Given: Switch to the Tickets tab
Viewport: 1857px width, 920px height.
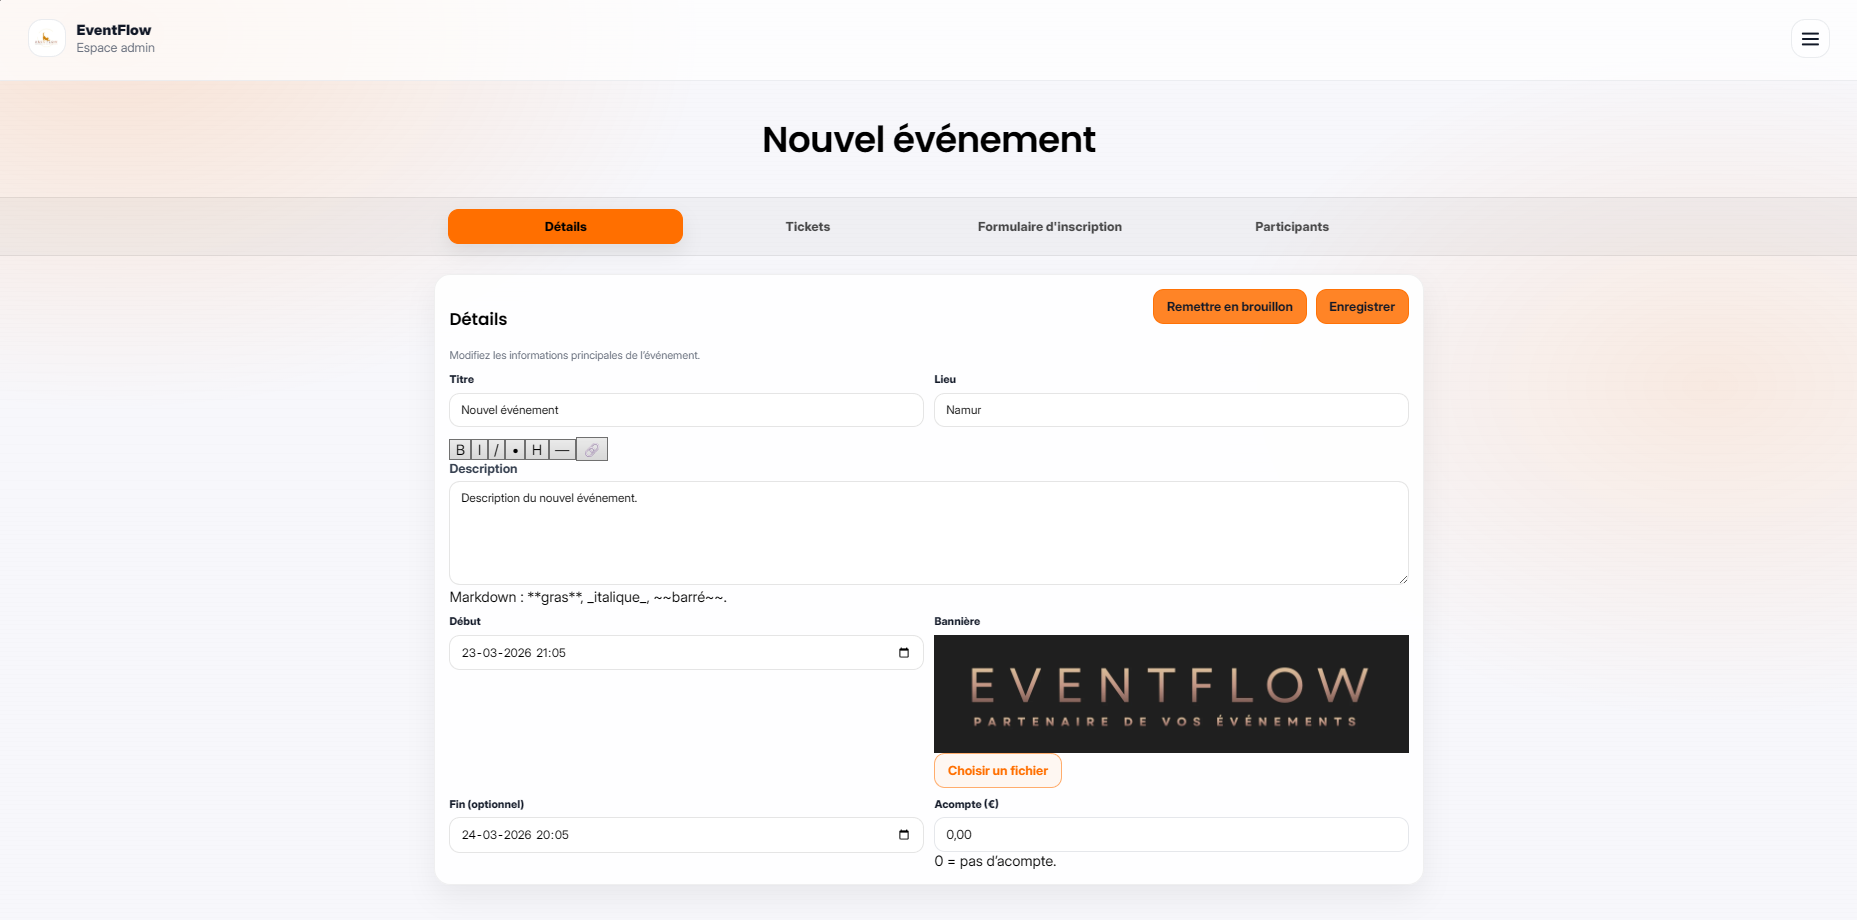Looking at the screenshot, I should (x=807, y=226).
